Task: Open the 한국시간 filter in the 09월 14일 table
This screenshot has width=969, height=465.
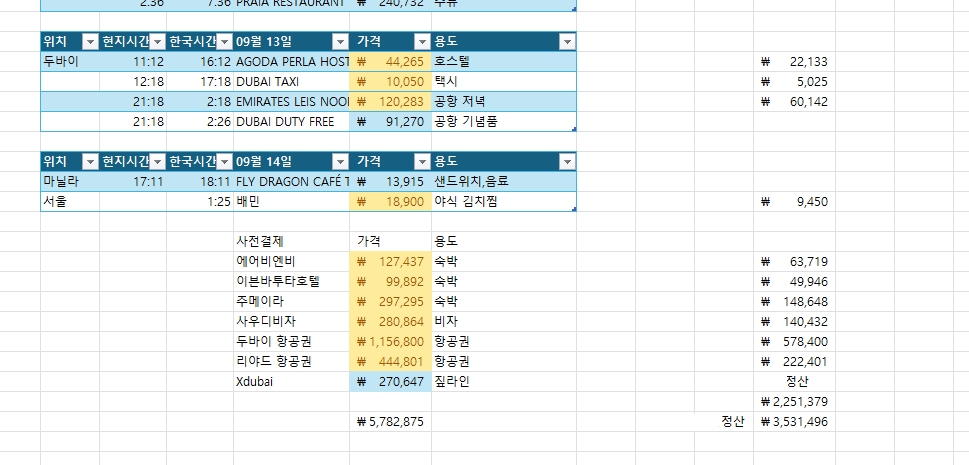Action: pyautogui.click(x=223, y=162)
